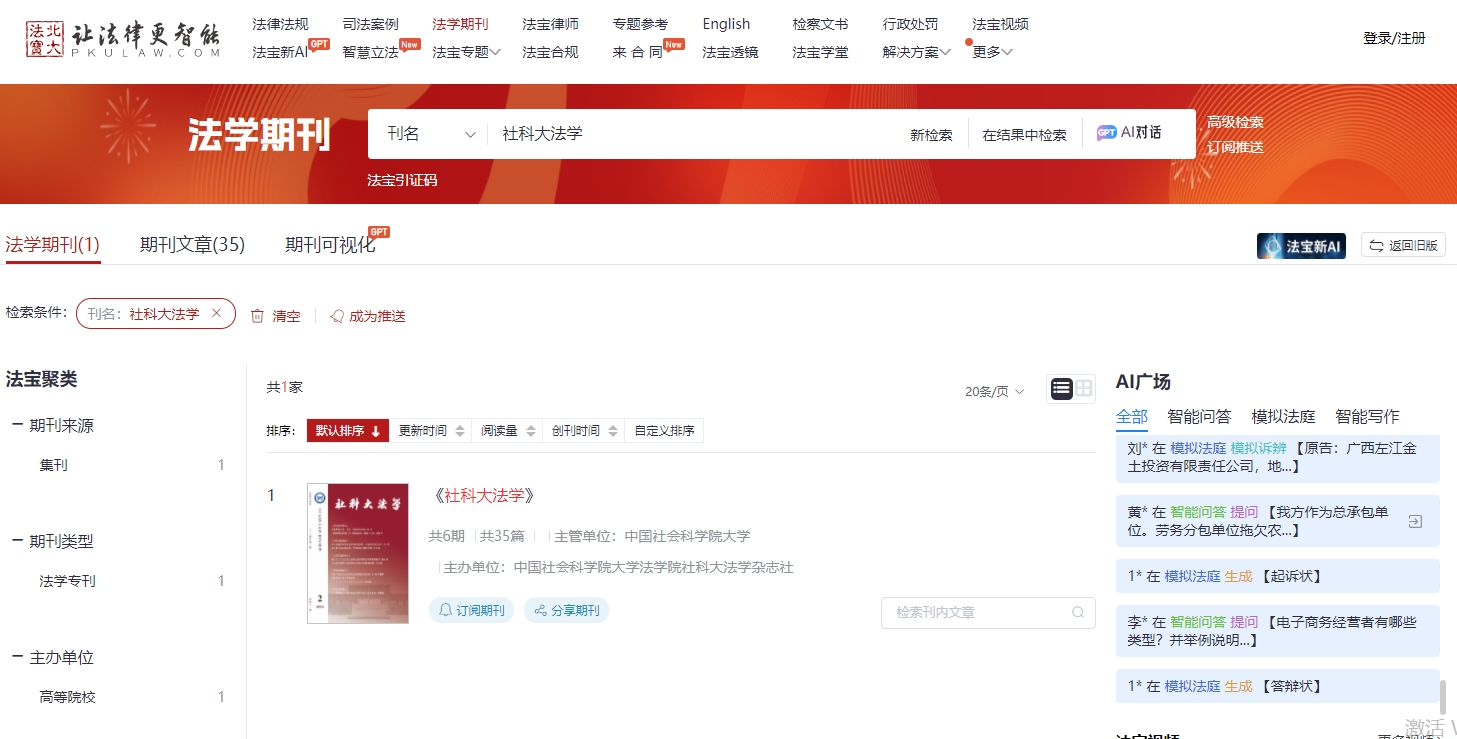Open the 期刊可视化 tab

coord(330,245)
